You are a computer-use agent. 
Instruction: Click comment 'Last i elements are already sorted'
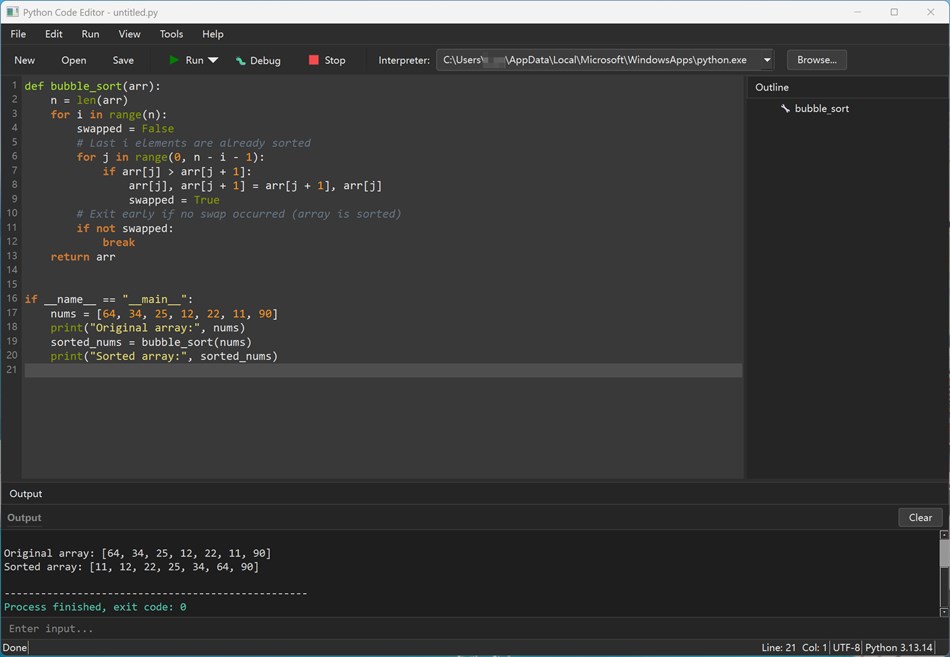click(x=193, y=143)
